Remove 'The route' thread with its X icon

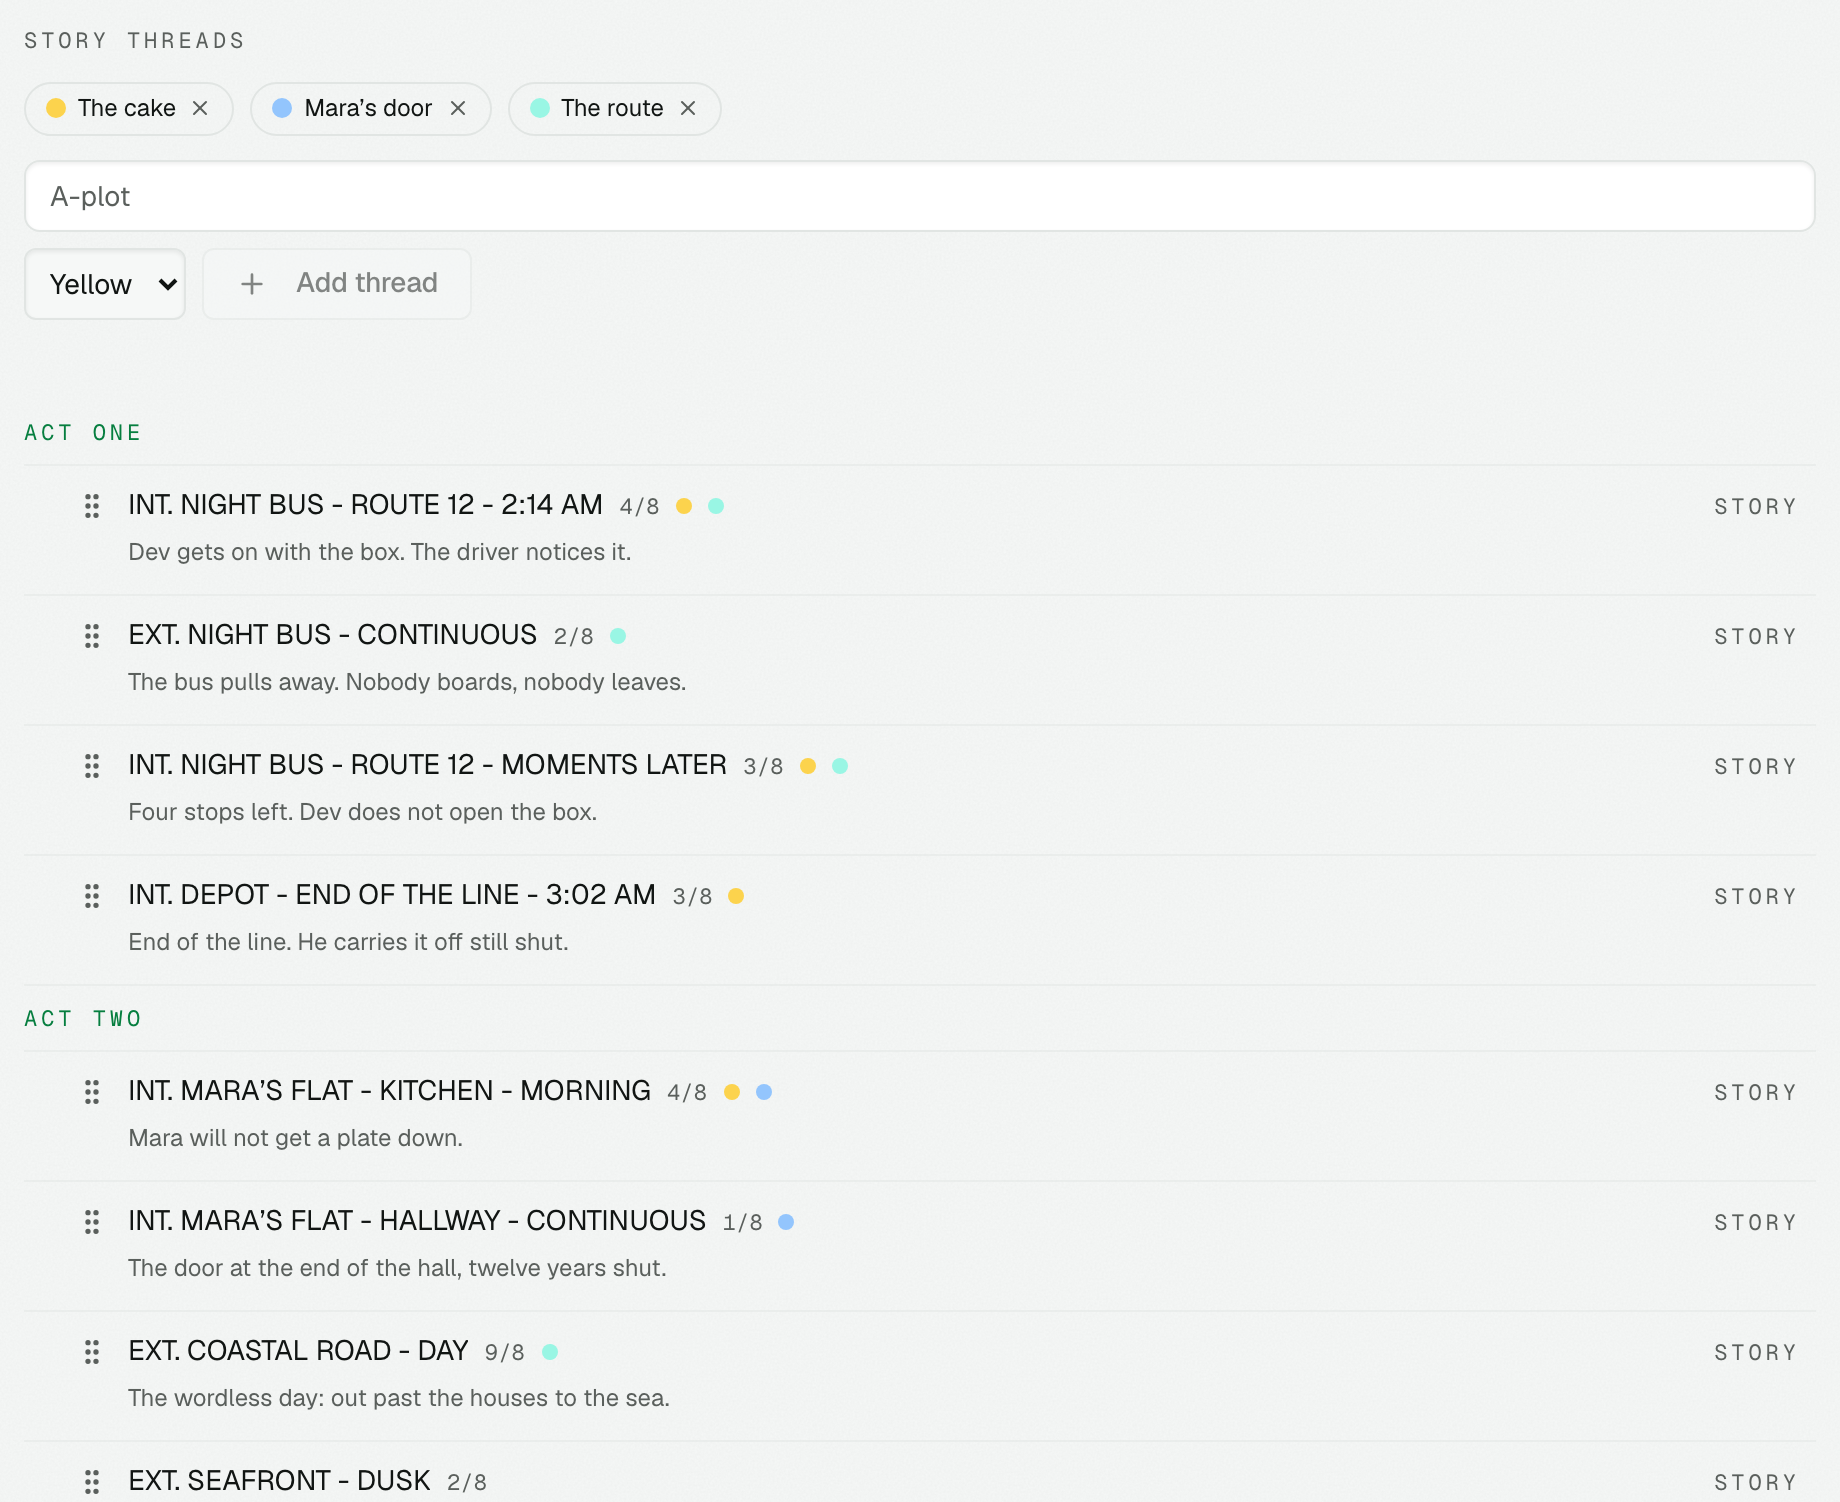(x=688, y=108)
